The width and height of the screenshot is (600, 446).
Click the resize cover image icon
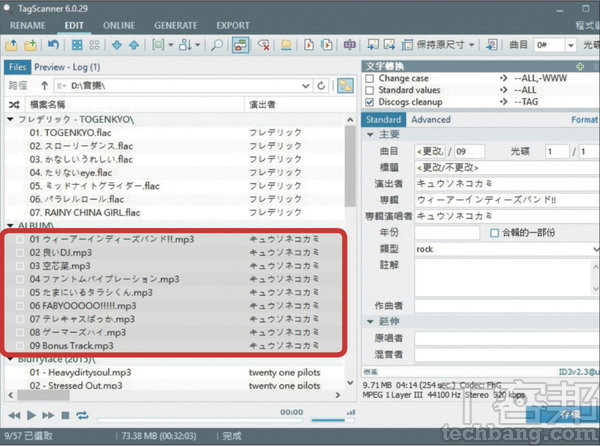407,45
